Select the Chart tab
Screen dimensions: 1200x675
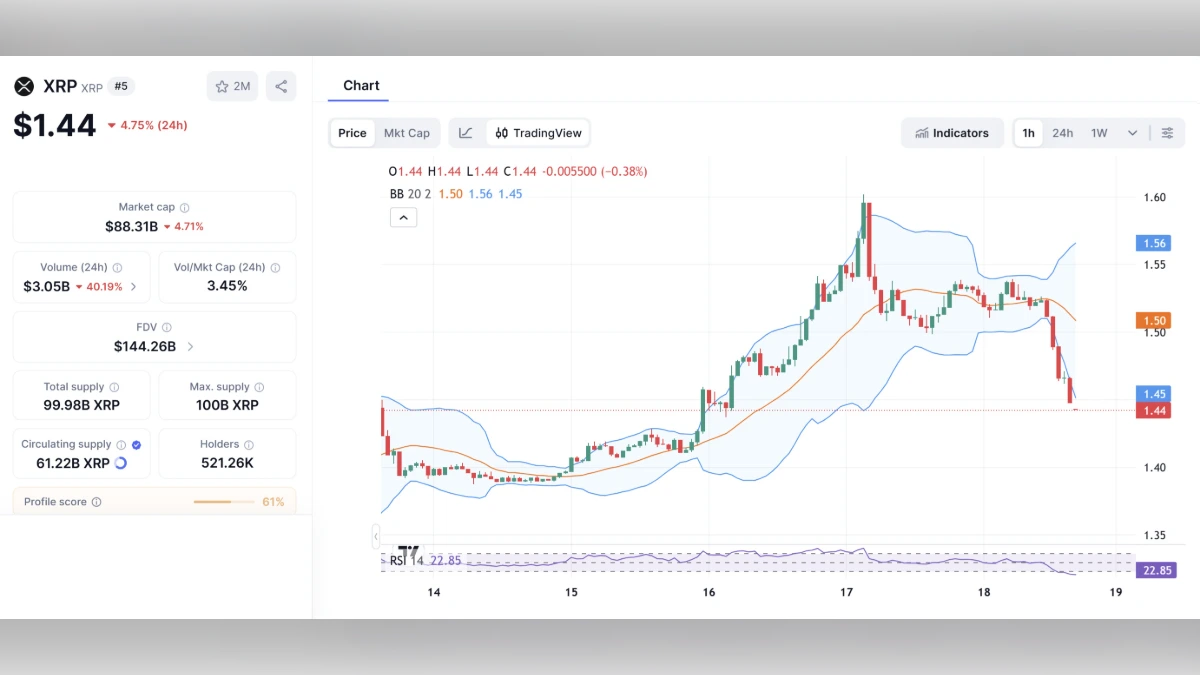point(361,85)
